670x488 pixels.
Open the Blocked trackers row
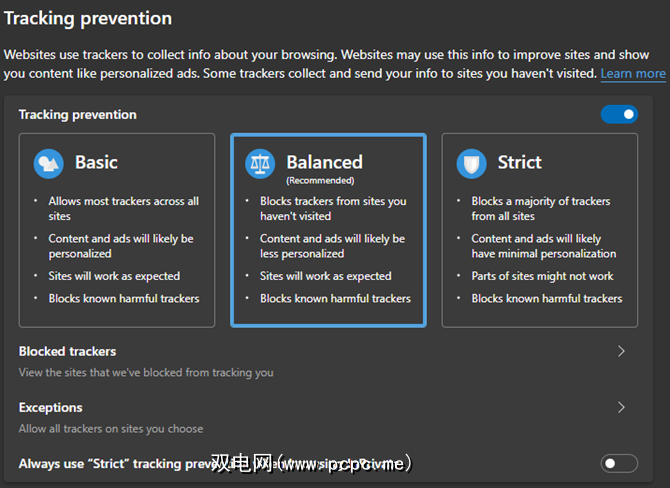click(x=300, y=361)
